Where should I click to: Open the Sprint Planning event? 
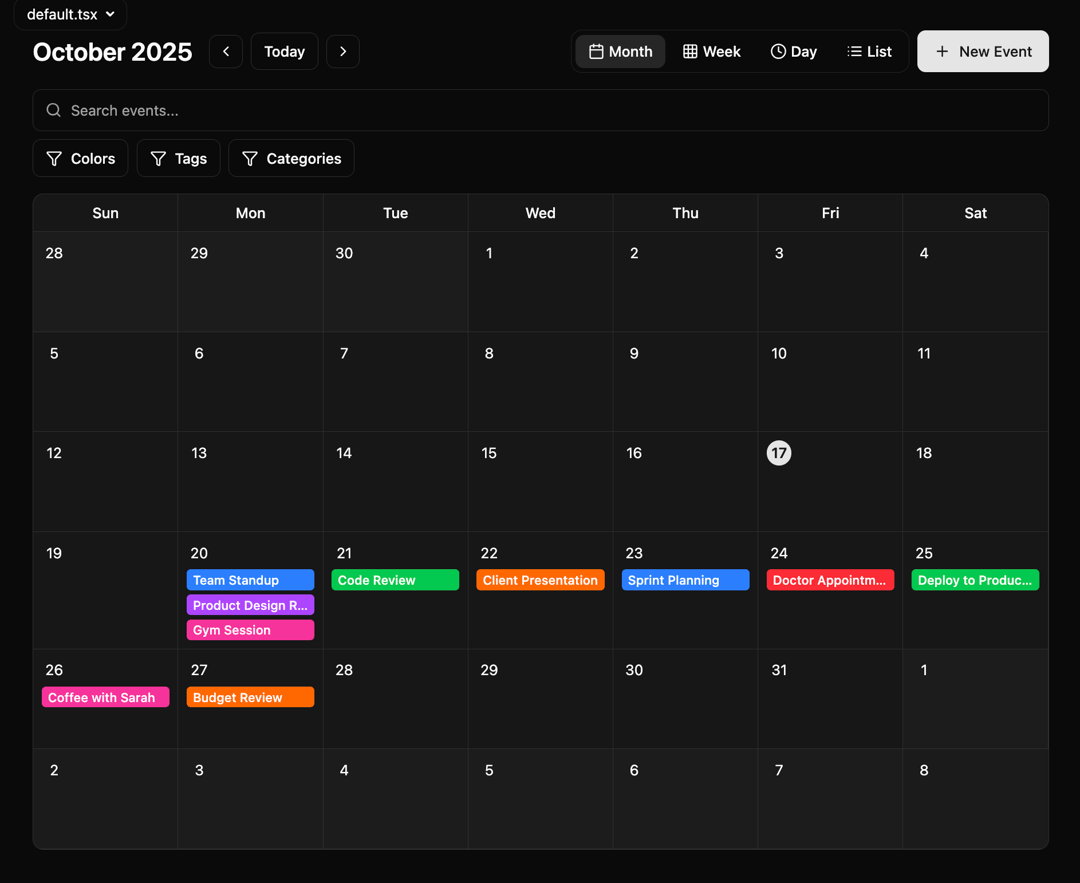click(685, 580)
